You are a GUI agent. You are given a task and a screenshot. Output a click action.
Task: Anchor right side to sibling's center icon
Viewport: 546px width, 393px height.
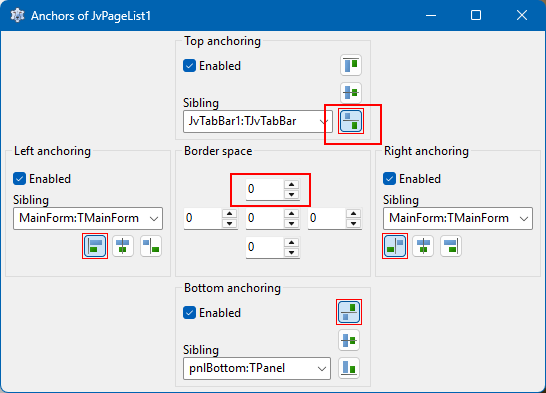pos(423,246)
